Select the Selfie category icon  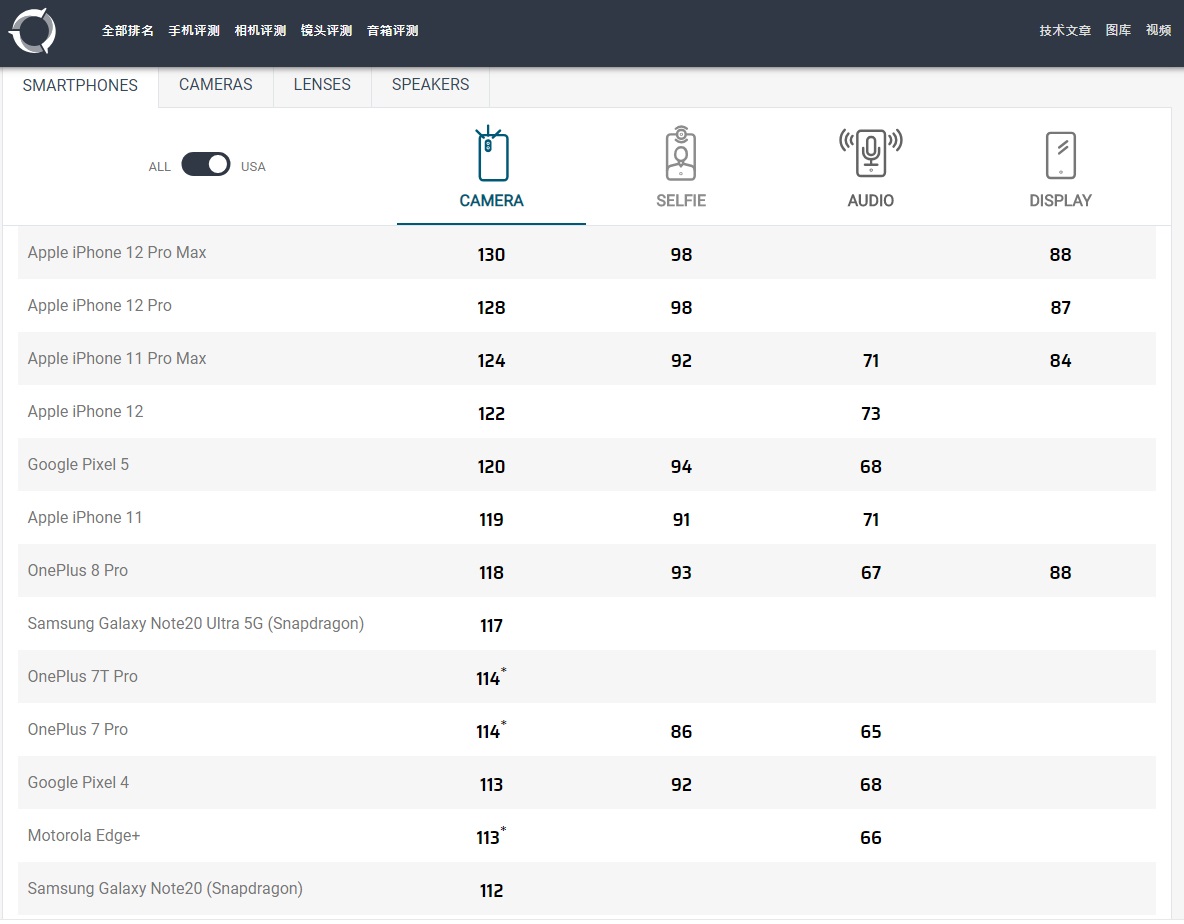680,155
